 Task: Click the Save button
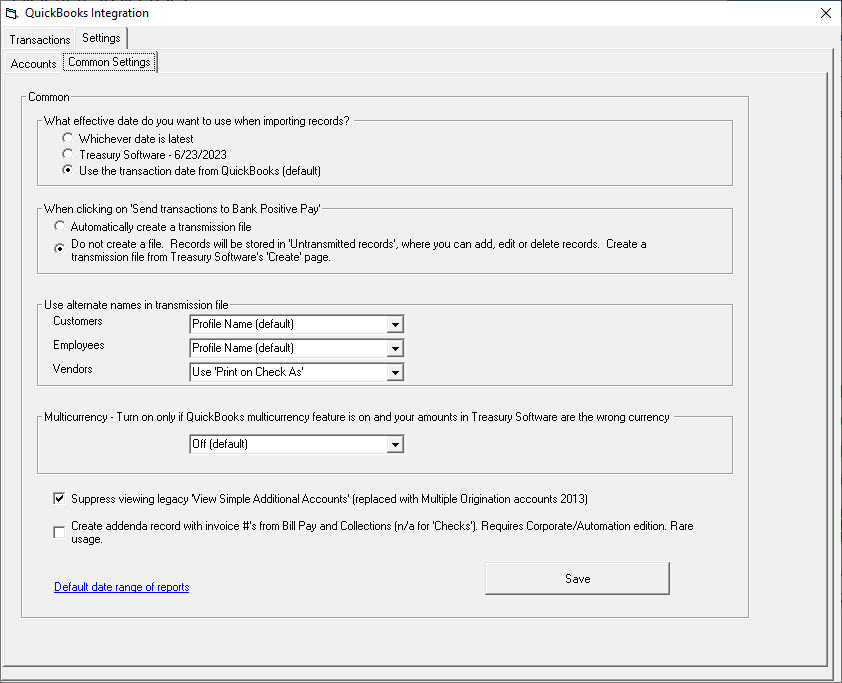577,578
